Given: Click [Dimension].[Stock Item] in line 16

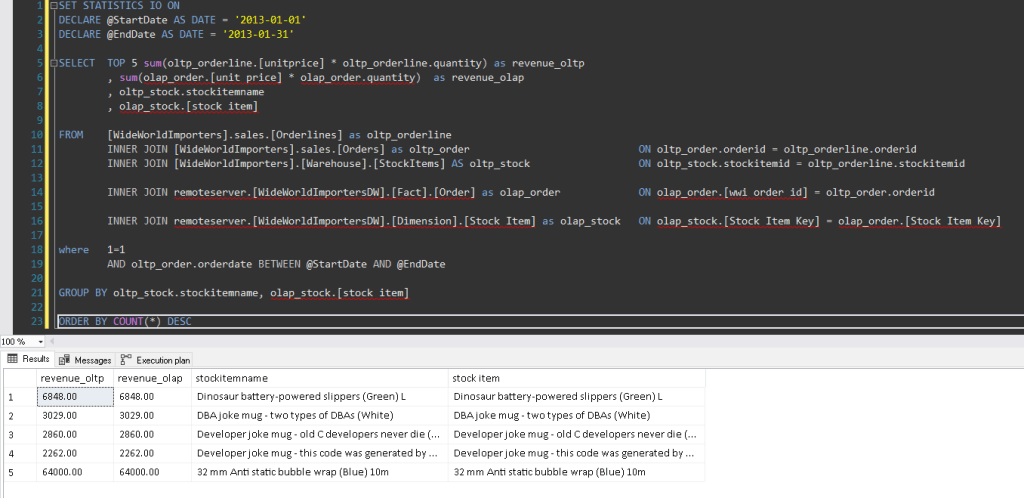Looking at the screenshot, I should (x=464, y=221).
